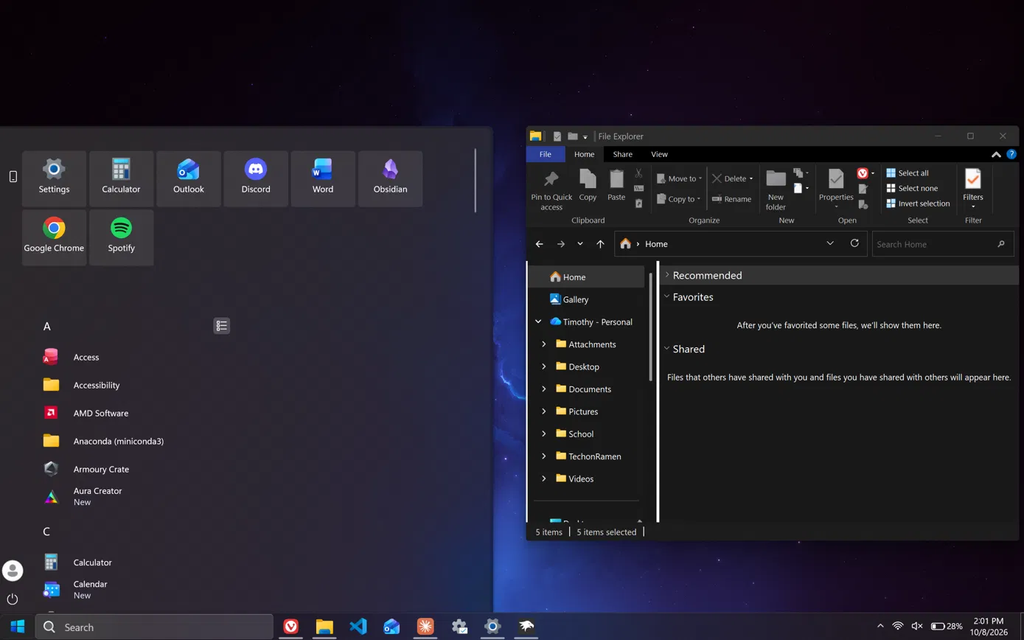Click the Copy button in Clipboard group
Viewport: 1024px width, 640px height.
[x=588, y=185]
